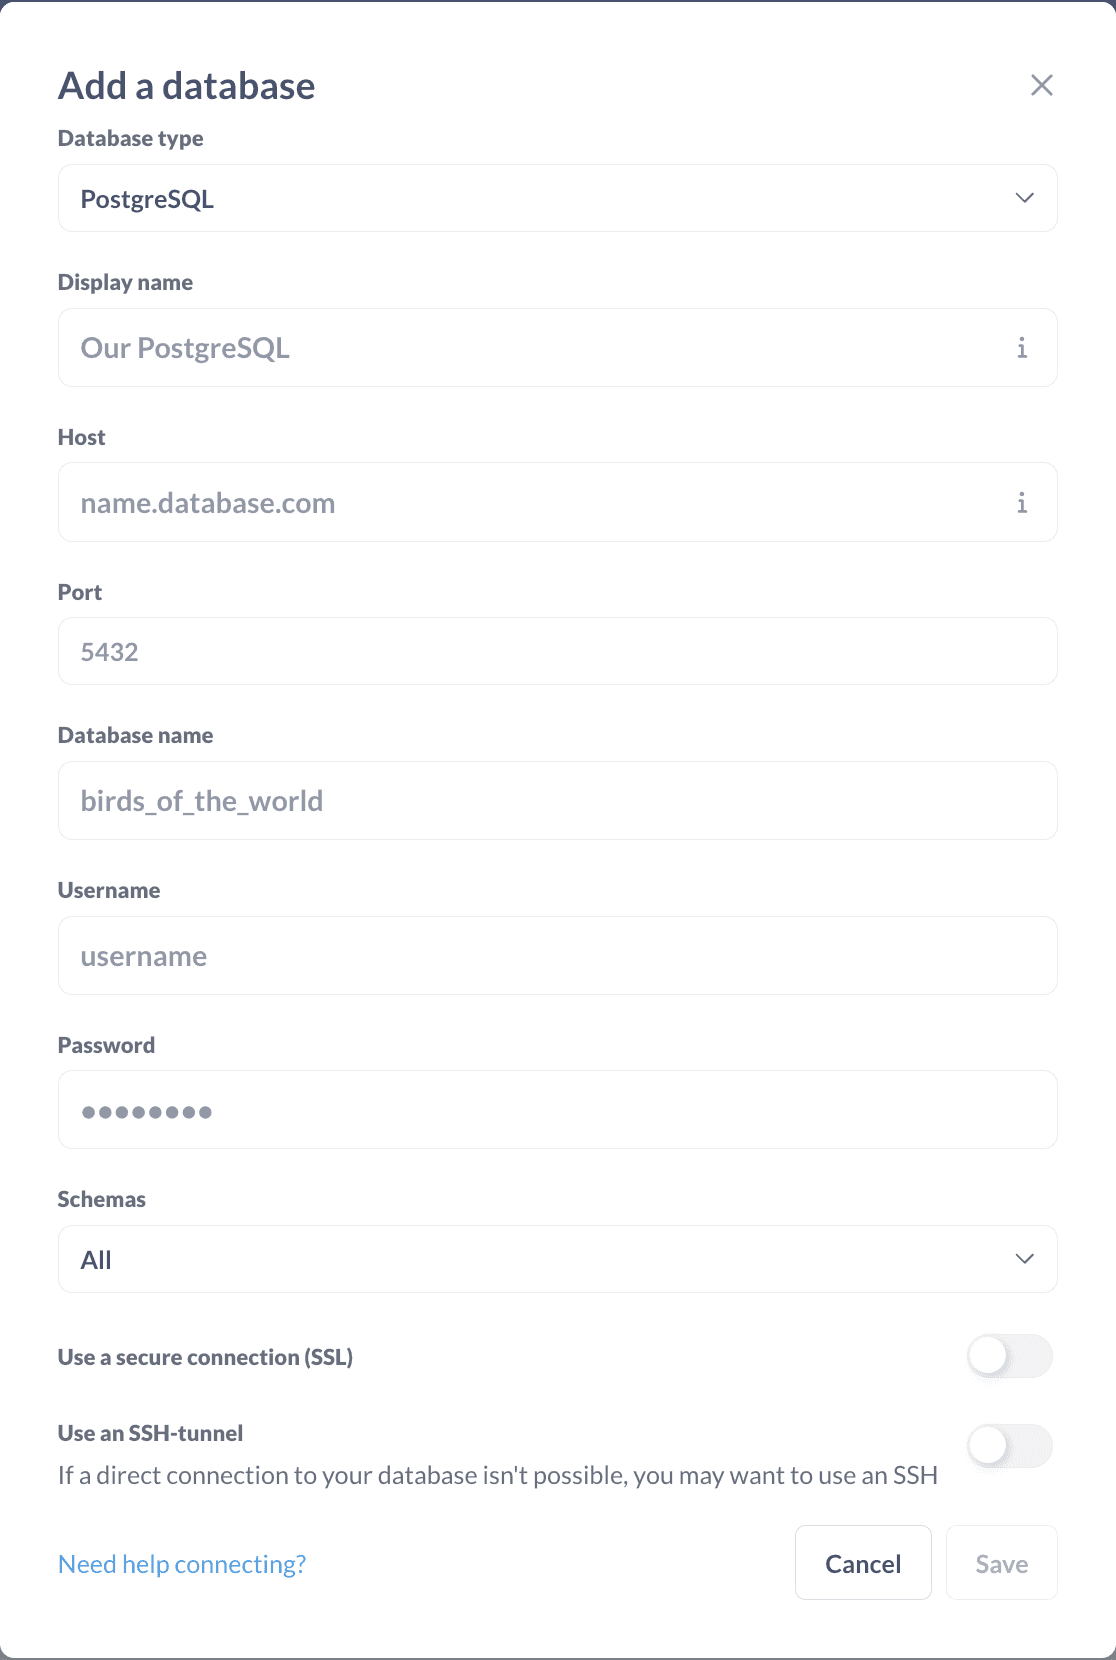Click the Host field info icon
1116x1660 pixels.
pos(1021,503)
